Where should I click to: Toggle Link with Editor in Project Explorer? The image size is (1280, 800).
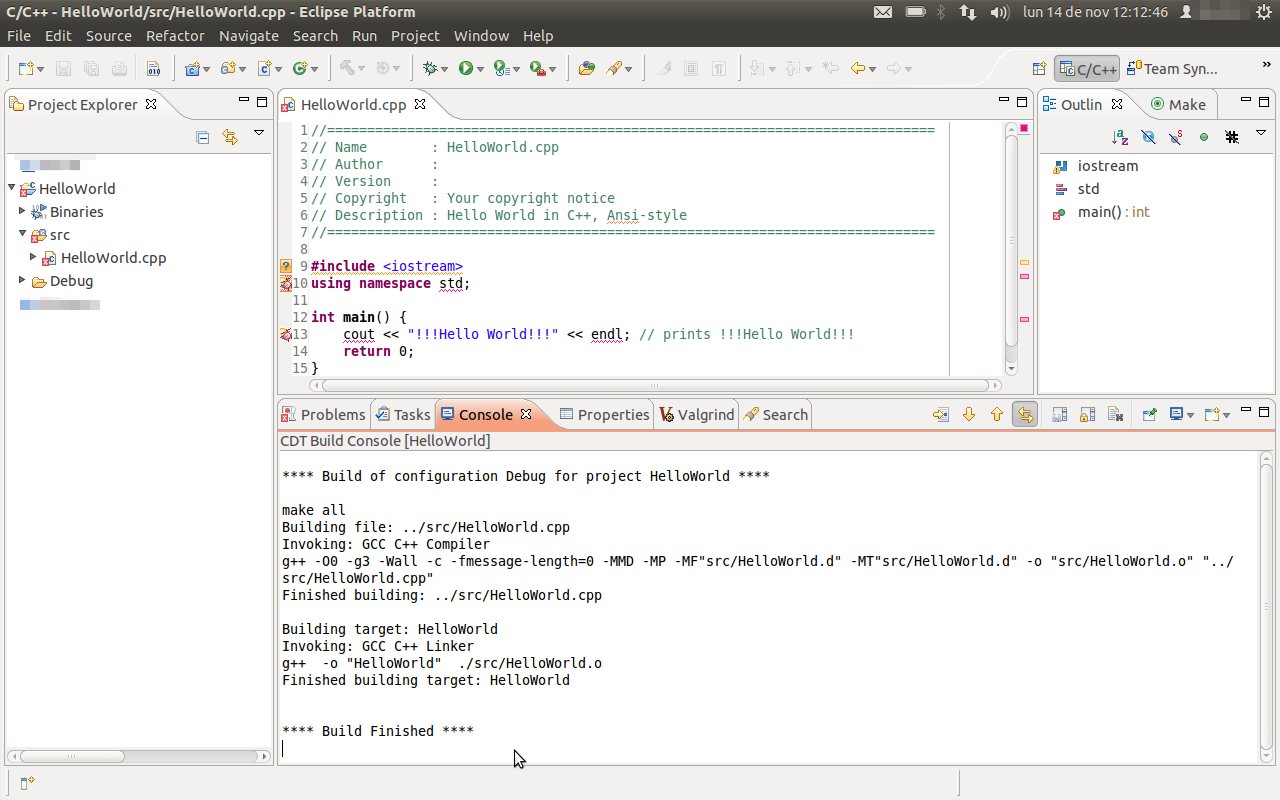230,137
